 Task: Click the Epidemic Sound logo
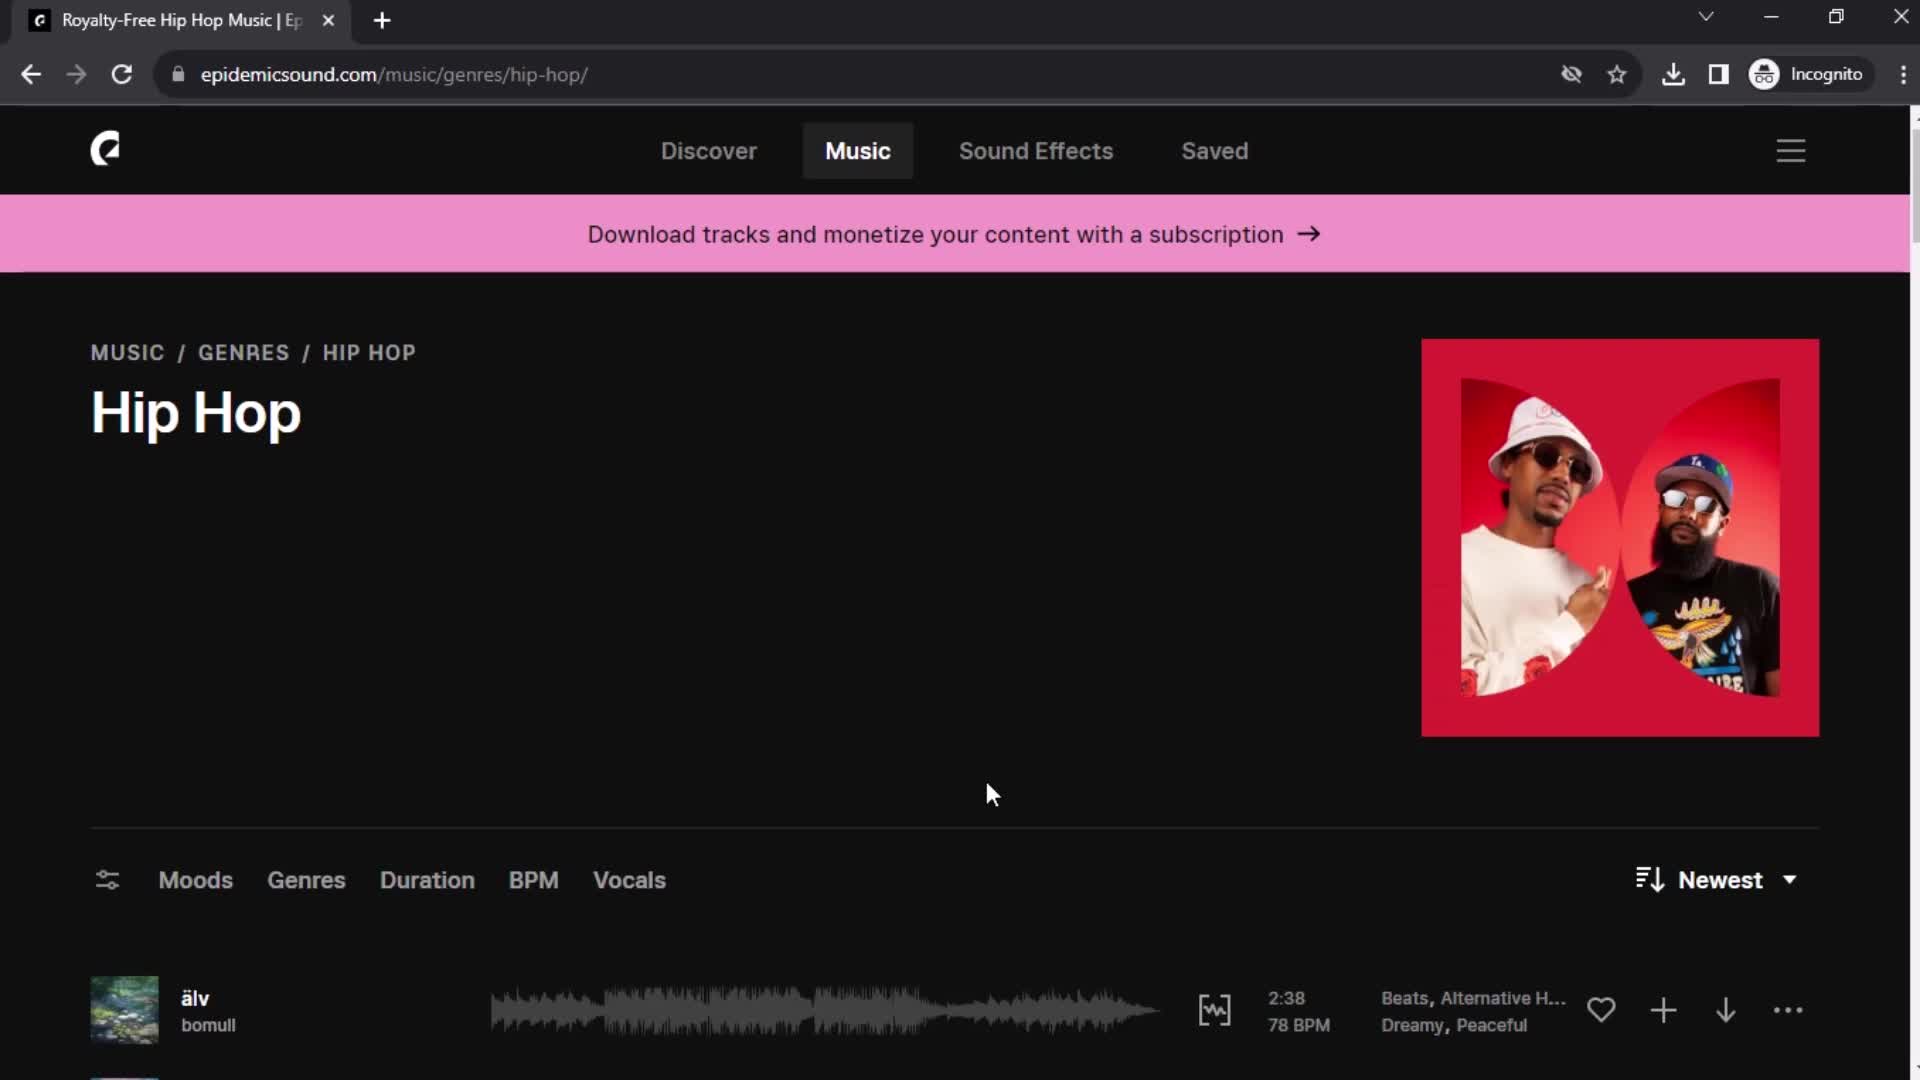click(105, 149)
